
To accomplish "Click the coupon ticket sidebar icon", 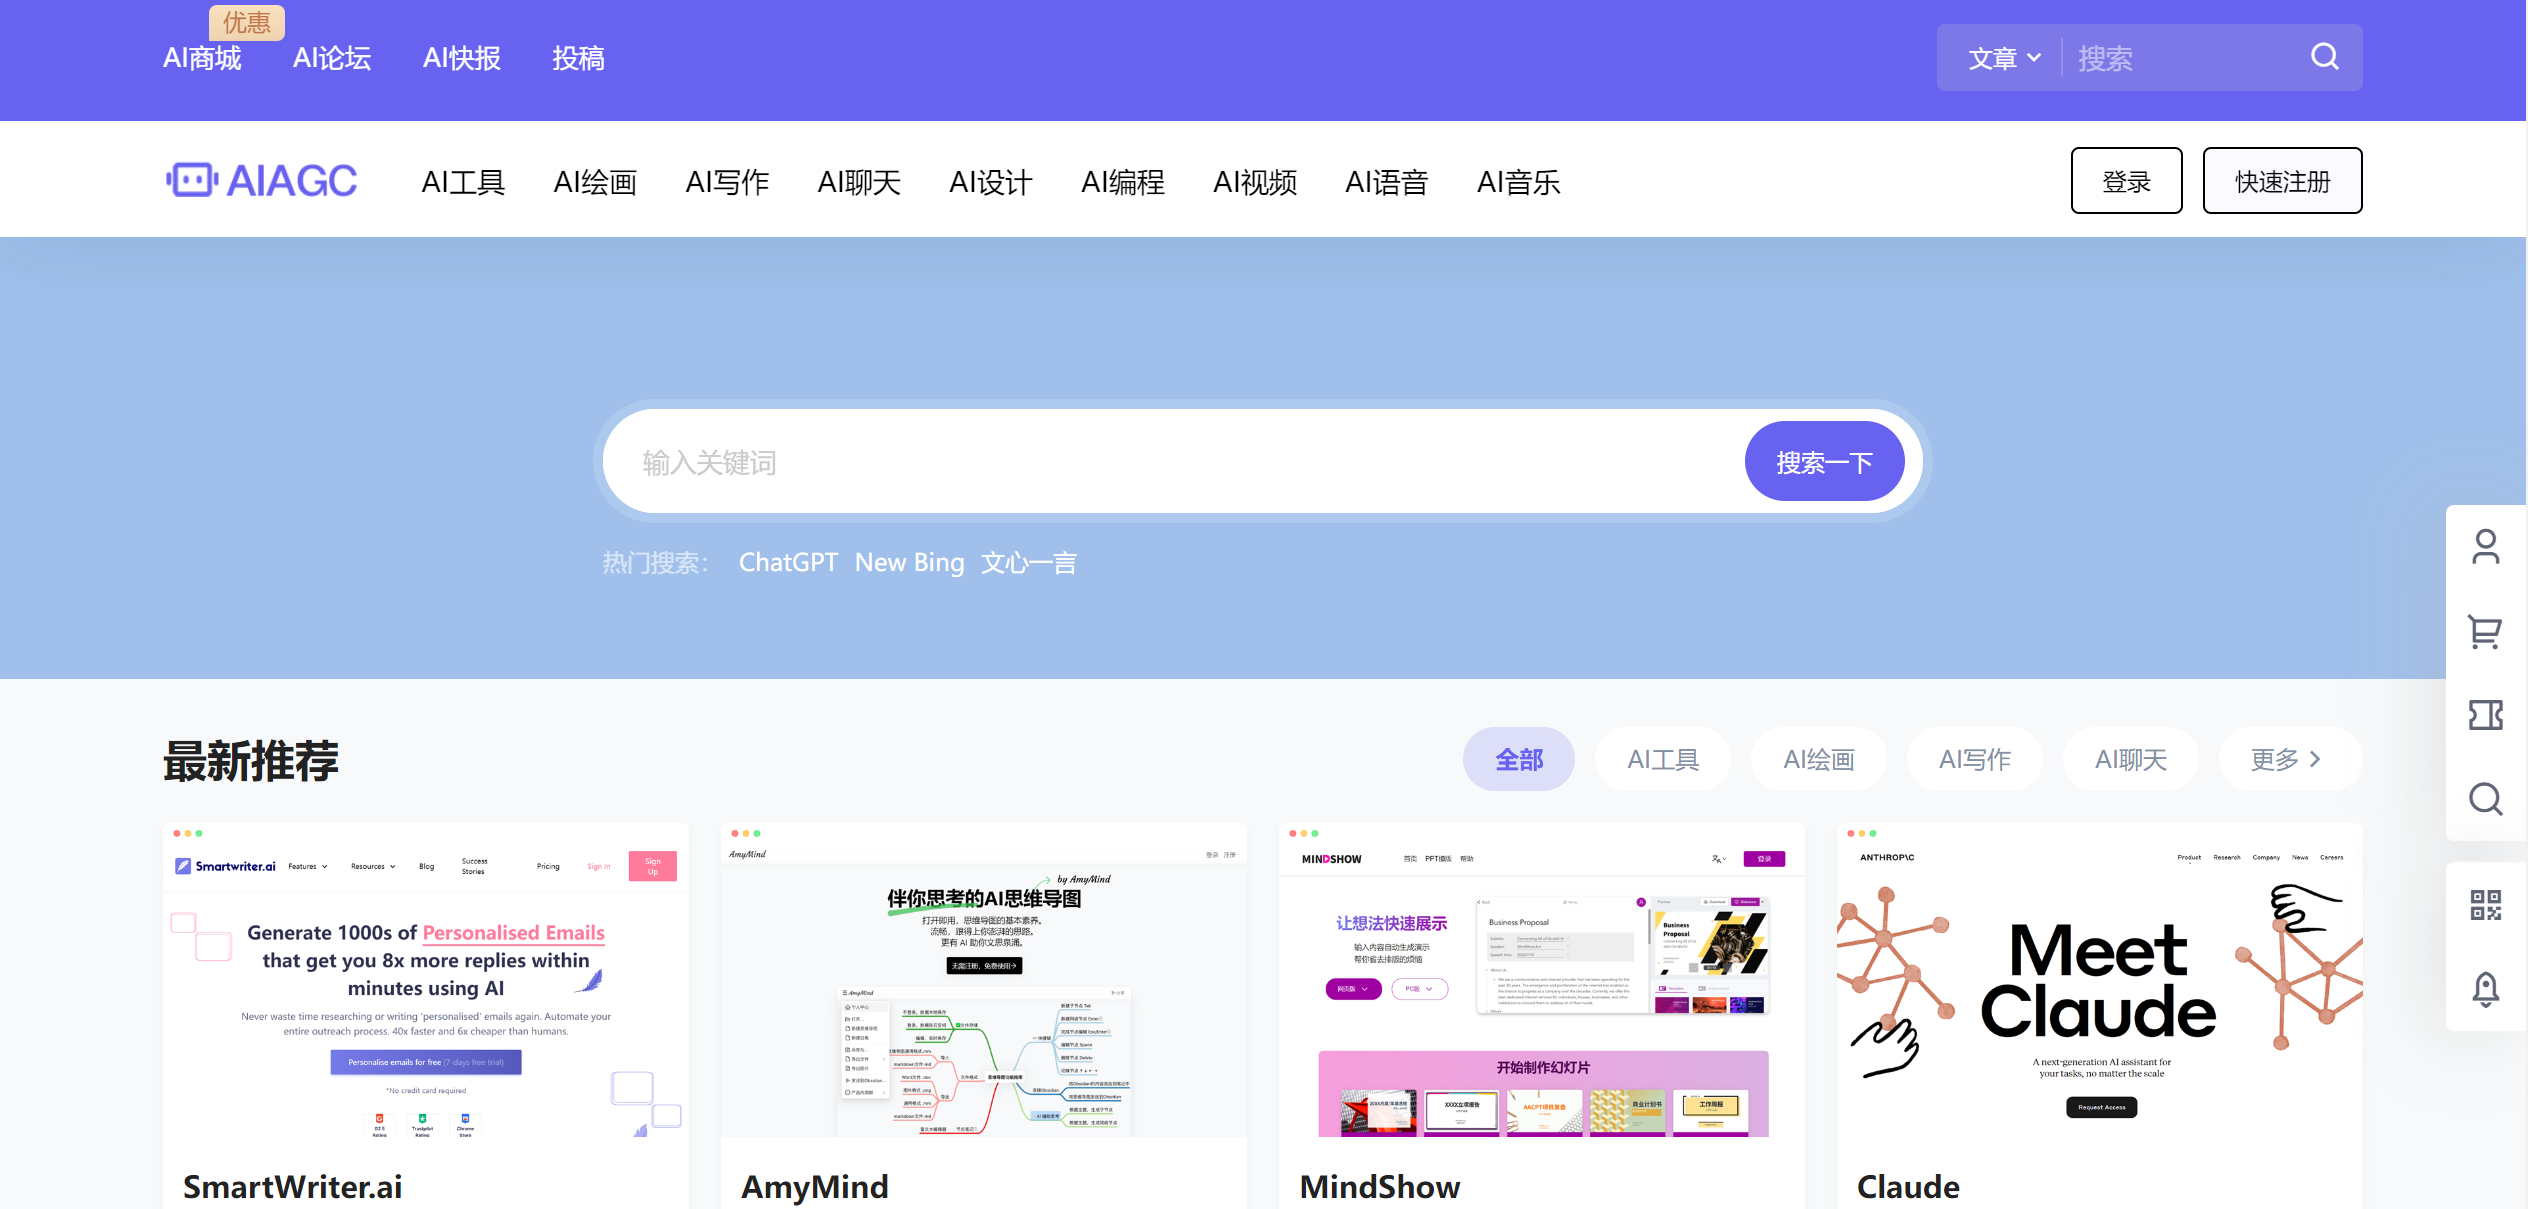I will pos(2486,715).
